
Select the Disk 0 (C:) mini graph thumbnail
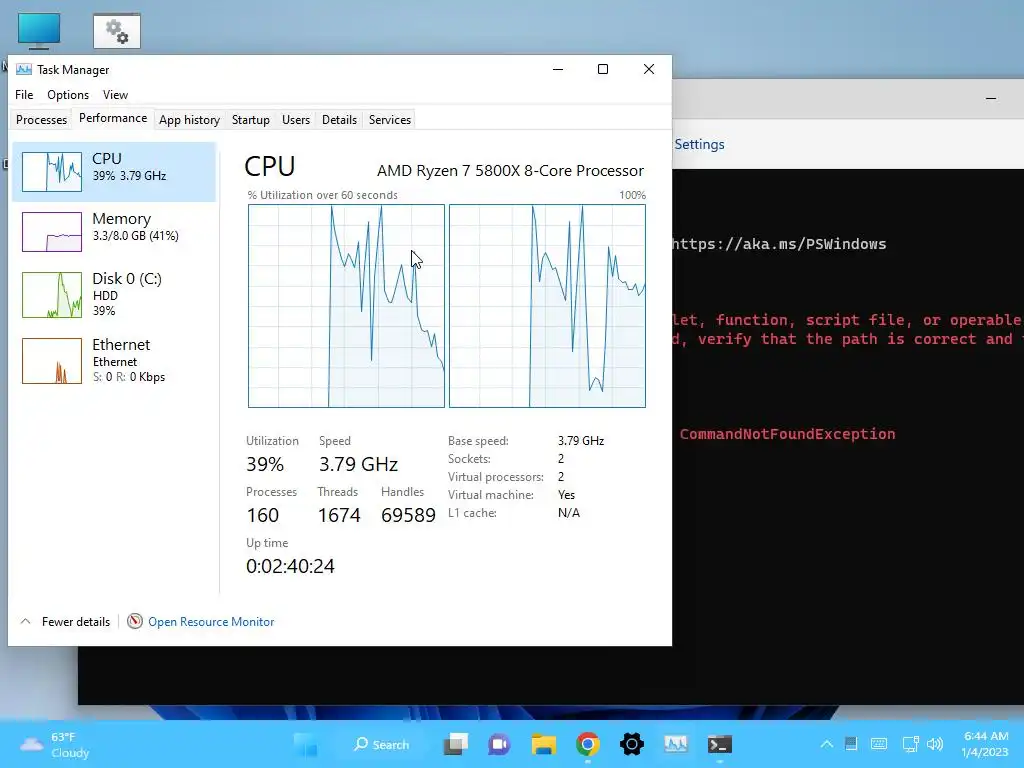pyautogui.click(x=52, y=295)
